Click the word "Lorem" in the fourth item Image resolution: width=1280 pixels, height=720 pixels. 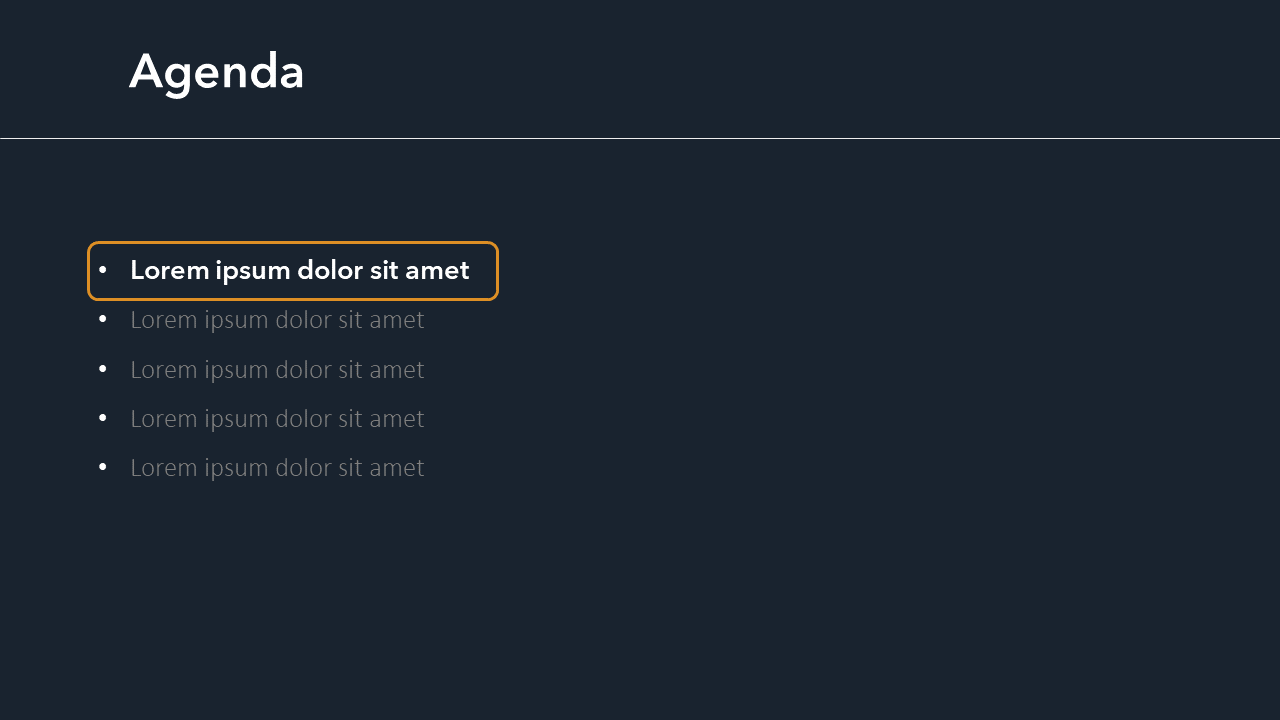point(164,419)
